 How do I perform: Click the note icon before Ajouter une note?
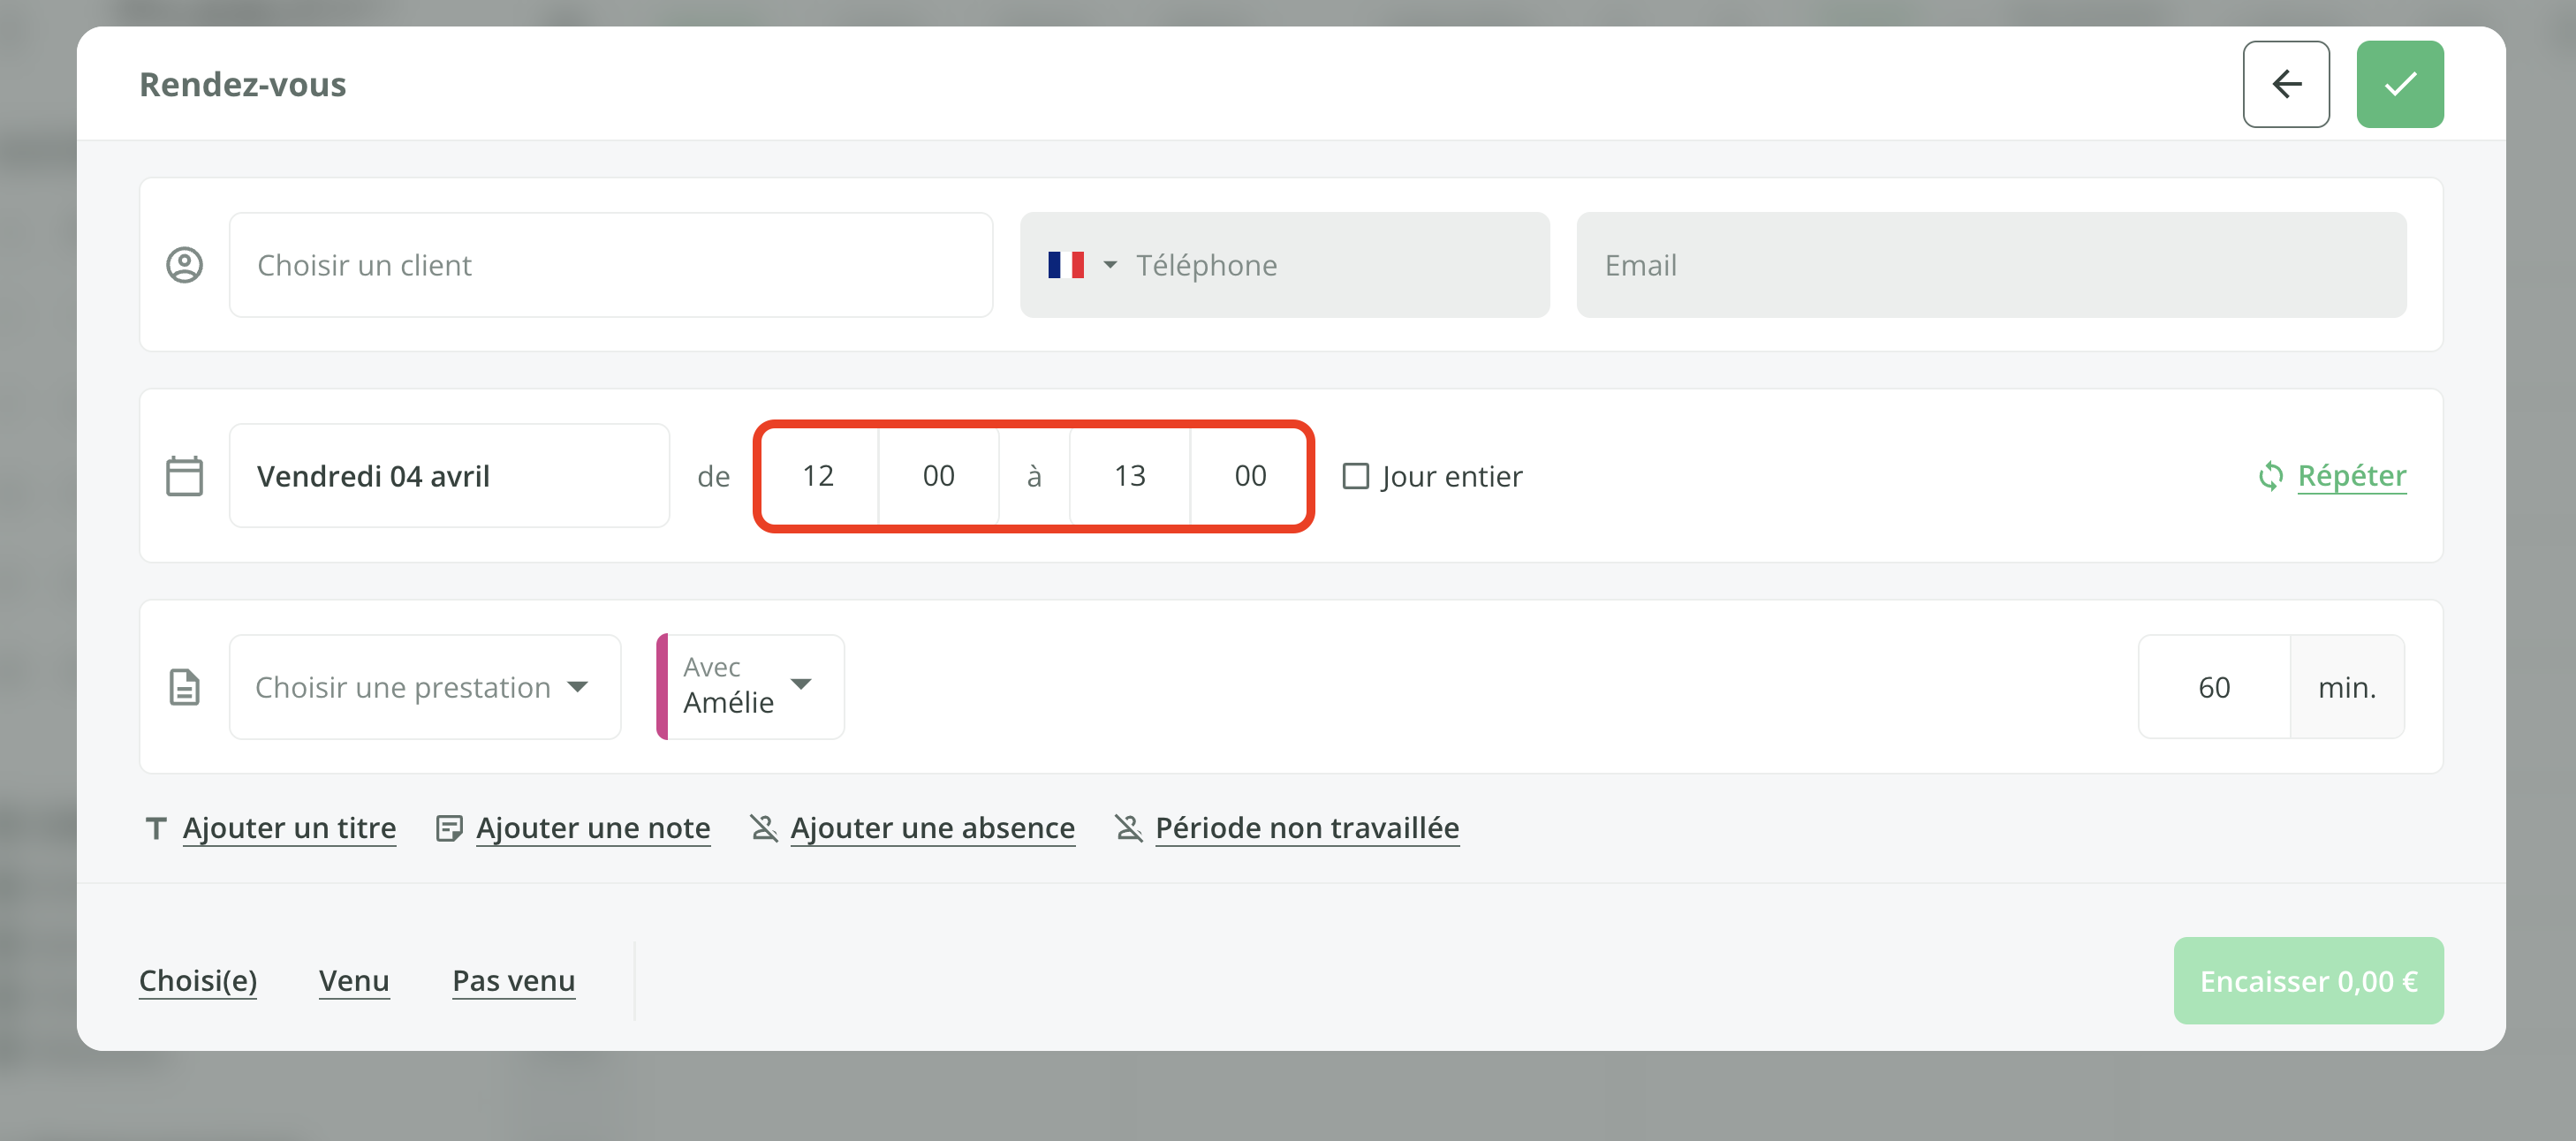[449, 828]
